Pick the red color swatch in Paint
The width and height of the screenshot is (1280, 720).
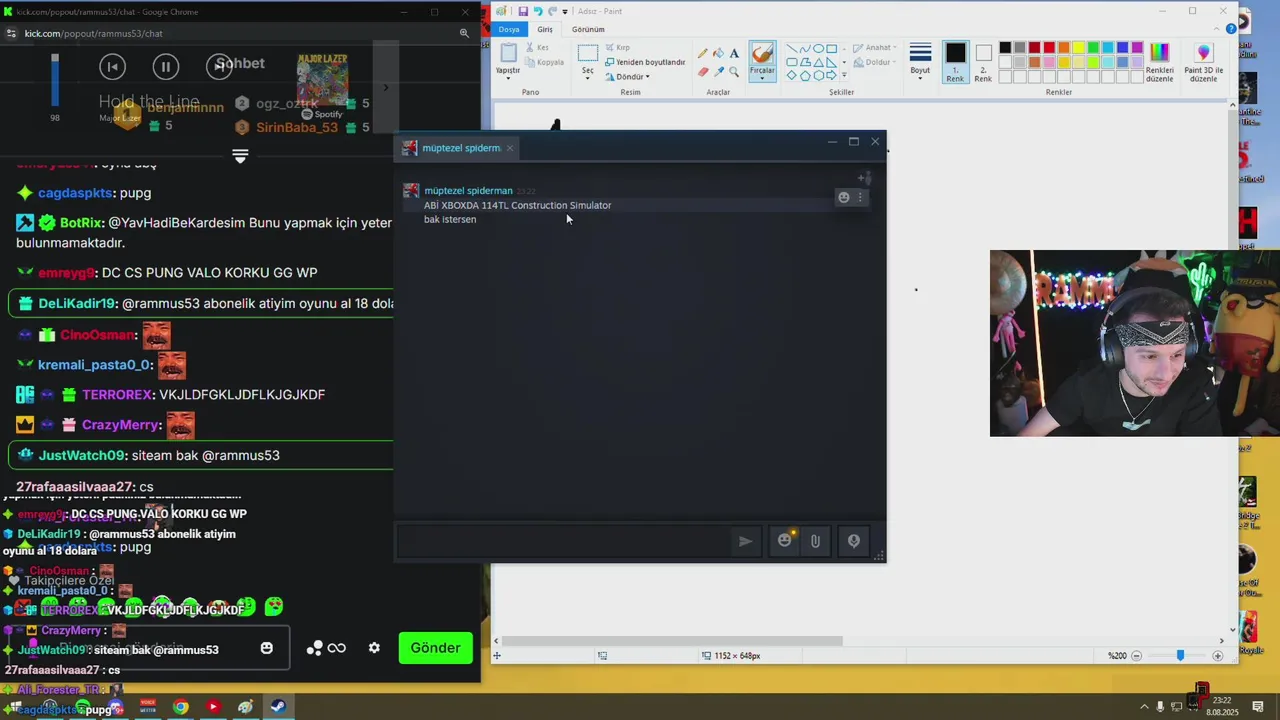pos(1049,48)
